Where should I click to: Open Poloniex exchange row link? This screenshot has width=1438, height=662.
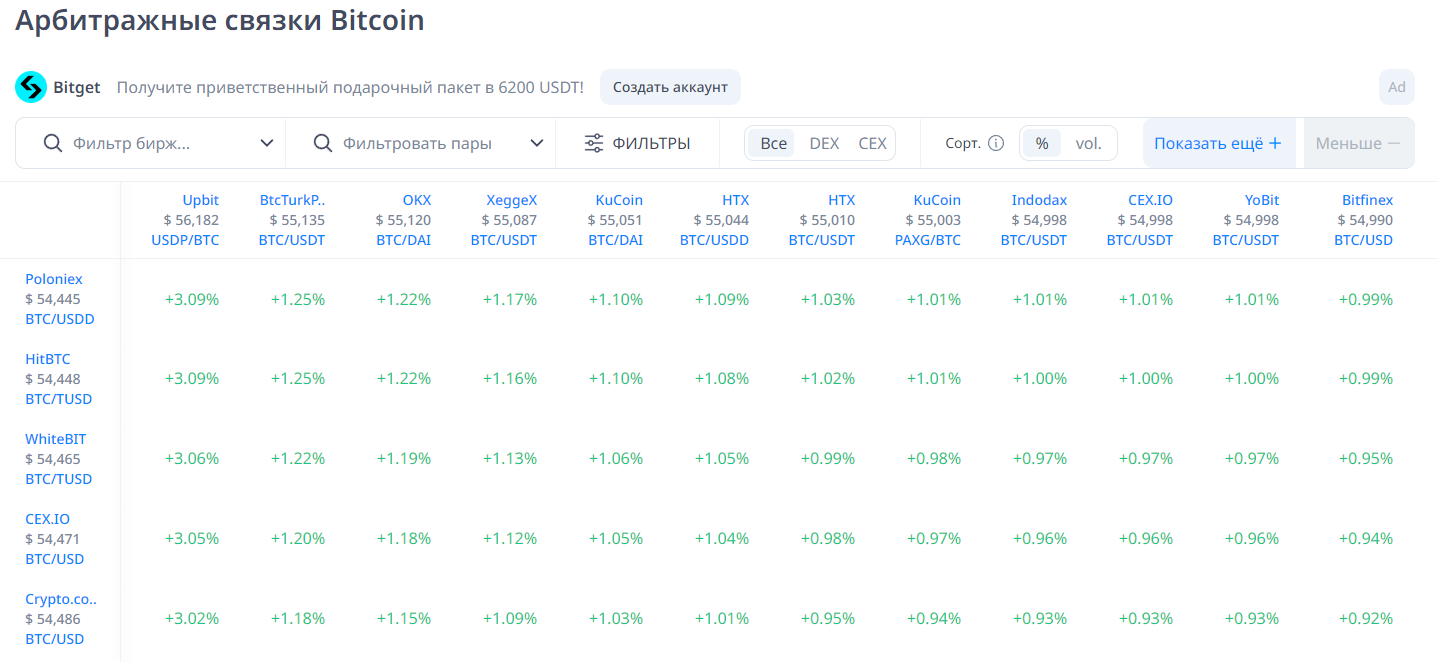[x=54, y=279]
